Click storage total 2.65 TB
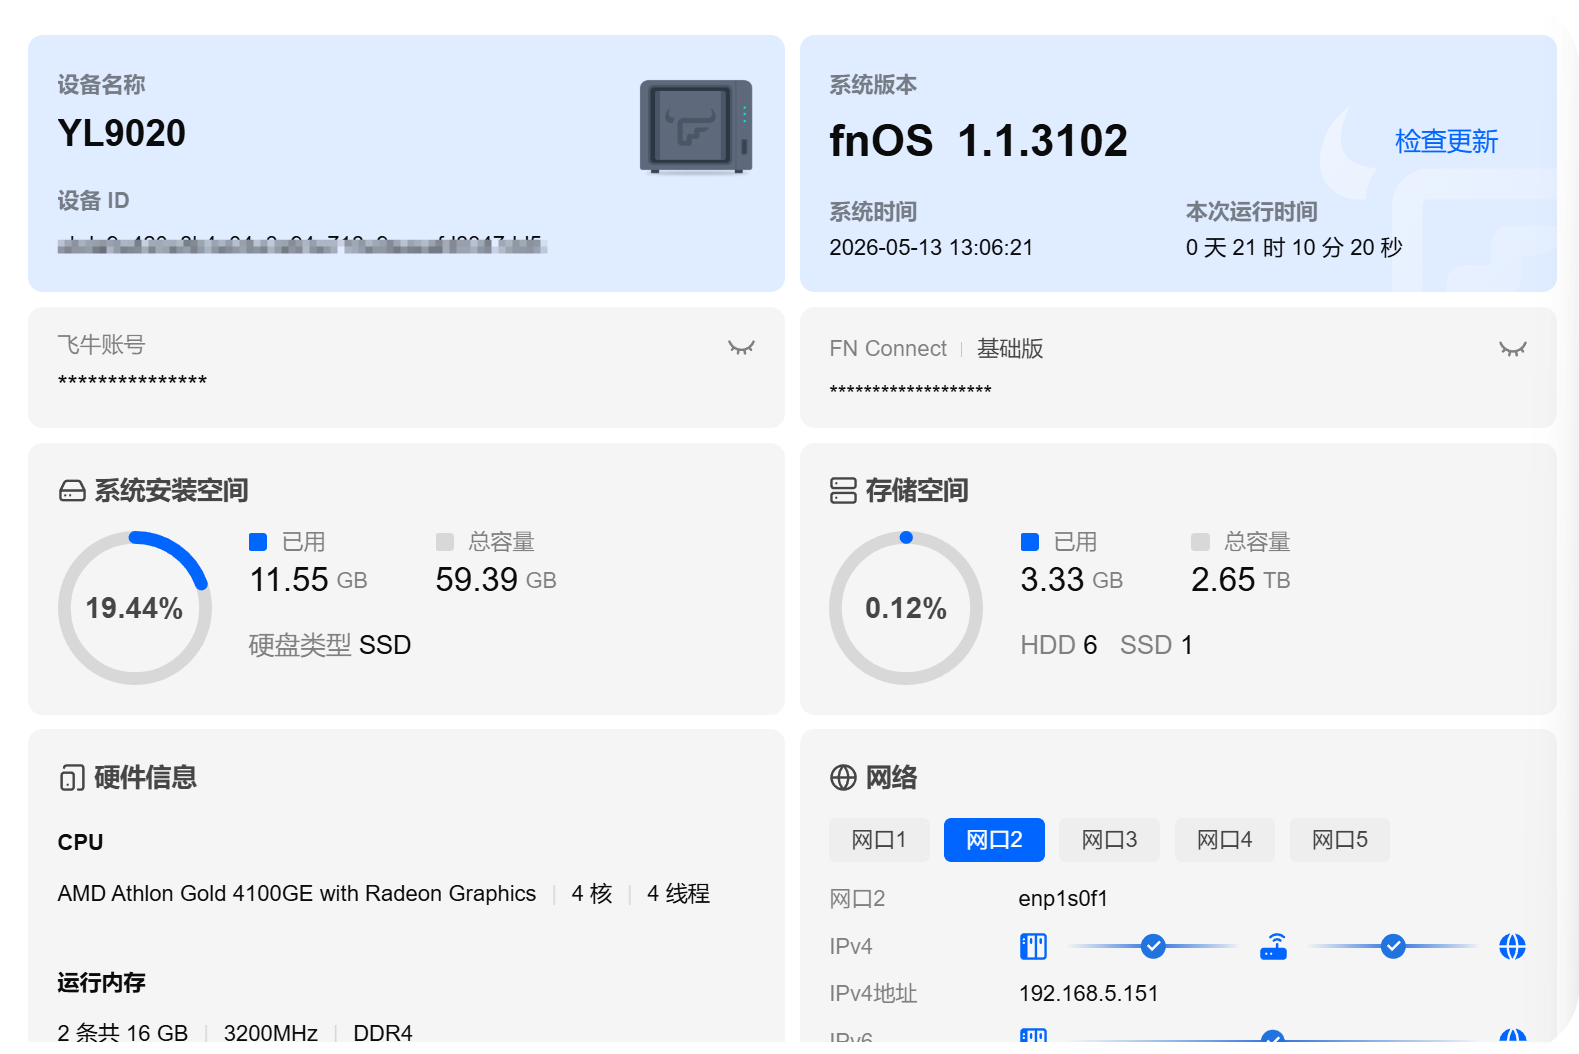 pyautogui.click(x=1240, y=580)
